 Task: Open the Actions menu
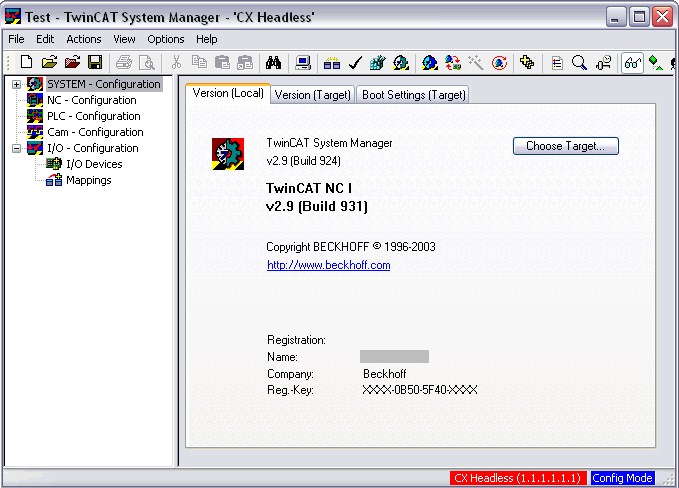pyautogui.click(x=84, y=39)
